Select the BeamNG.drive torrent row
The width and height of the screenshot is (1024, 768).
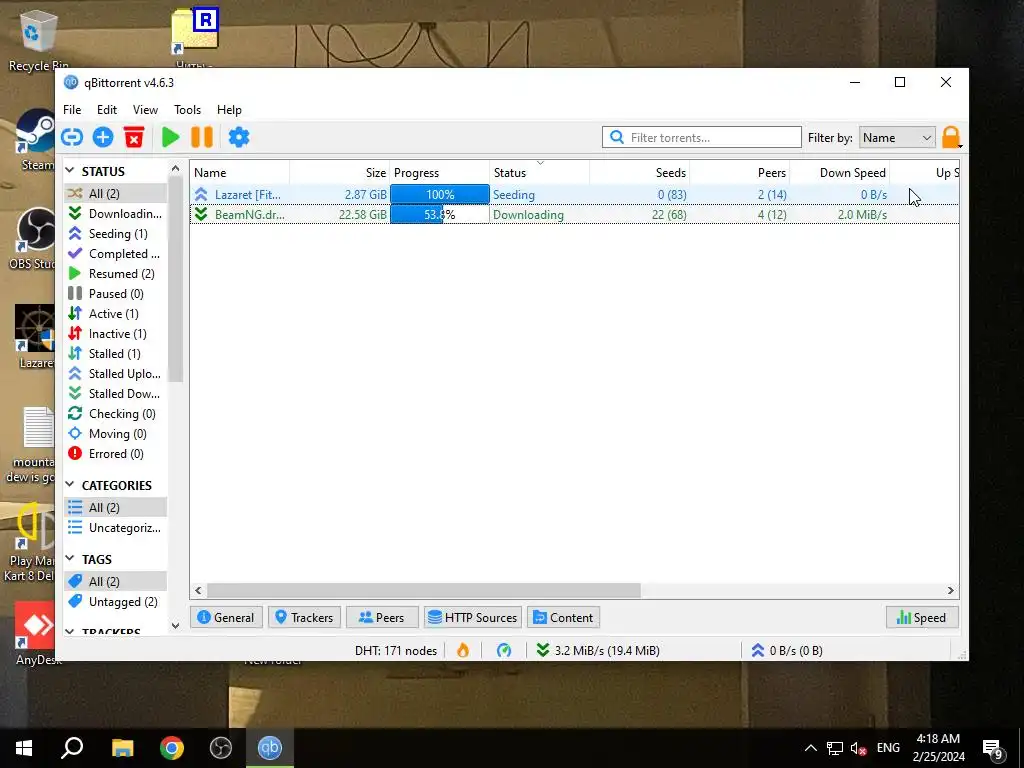[x=575, y=214]
